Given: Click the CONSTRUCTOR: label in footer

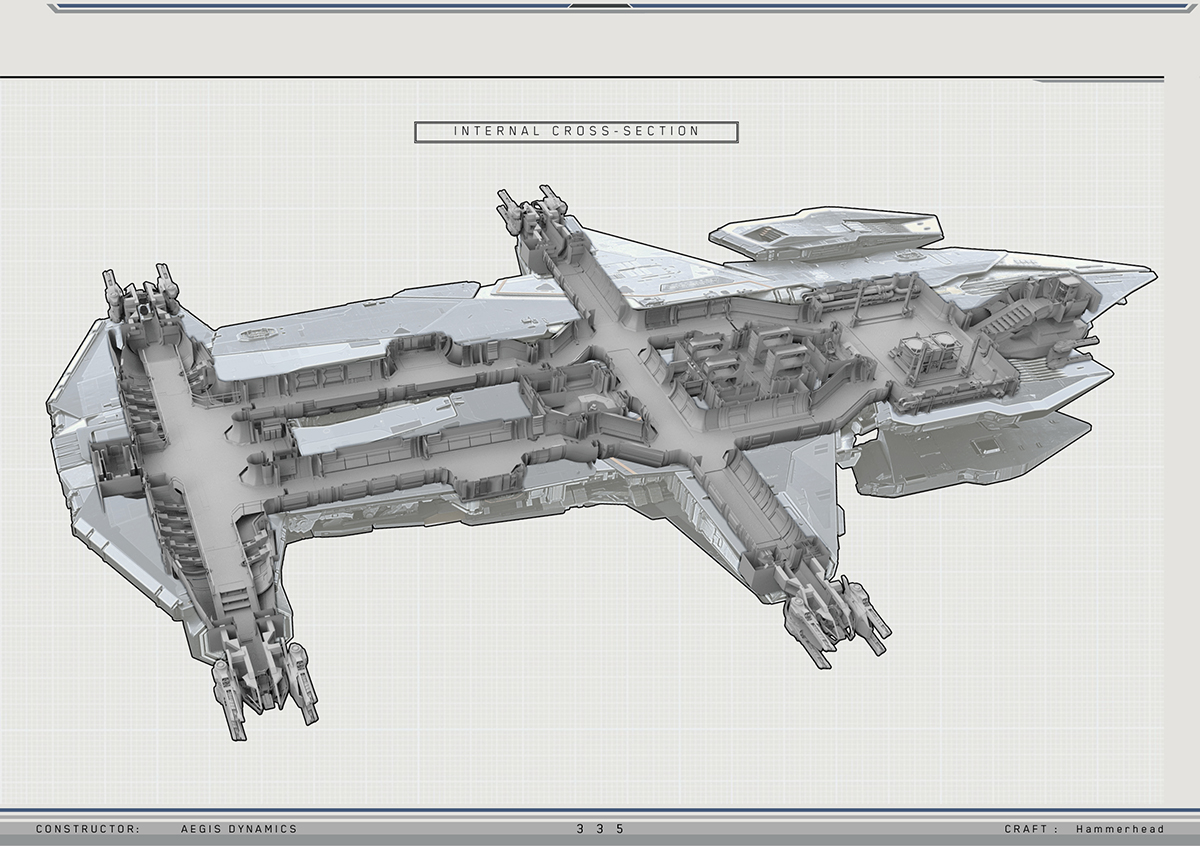Looking at the screenshot, I should pos(88,829).
